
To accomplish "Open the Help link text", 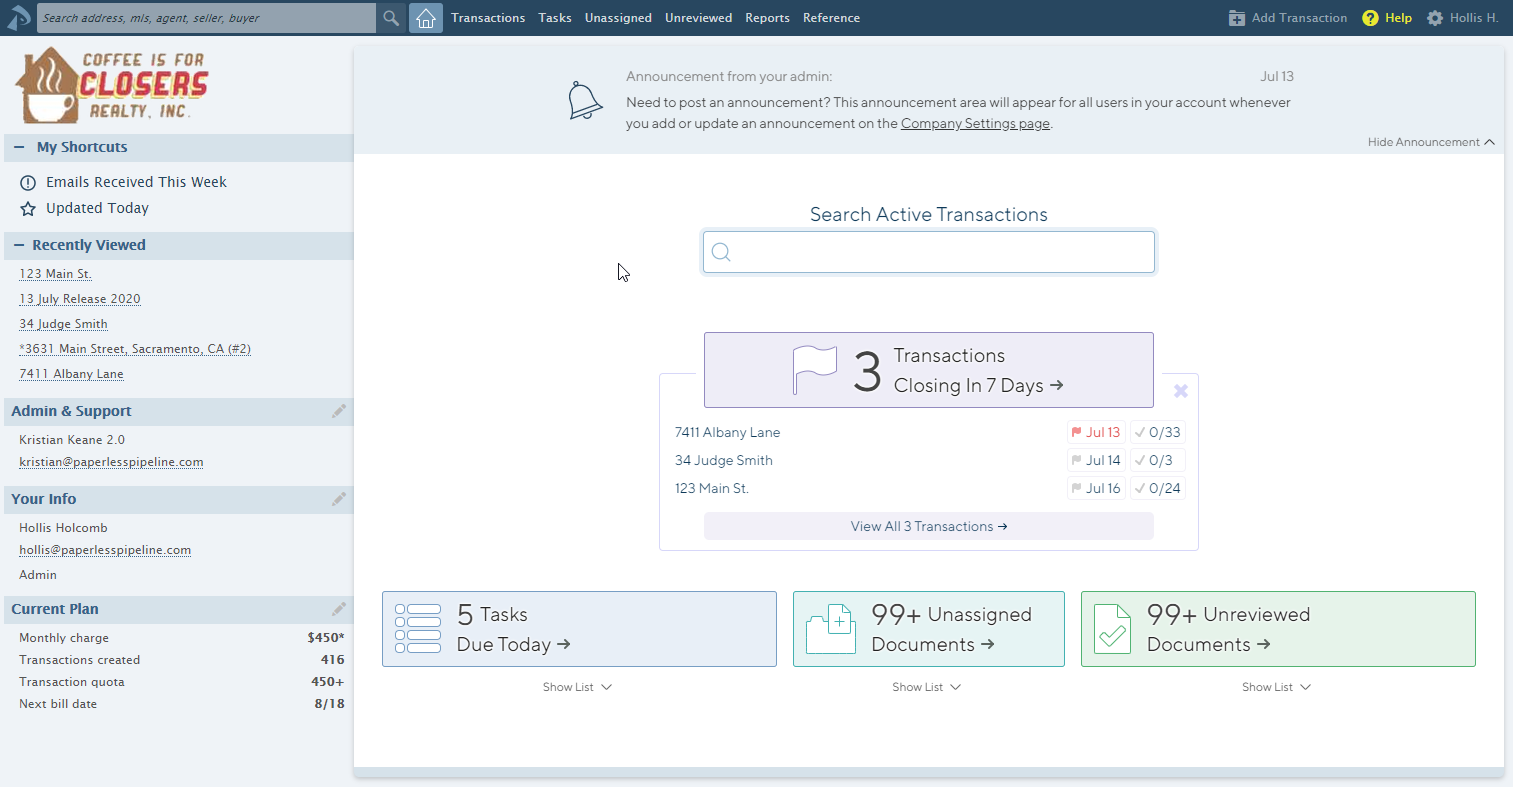I will tap(1398, 18).
